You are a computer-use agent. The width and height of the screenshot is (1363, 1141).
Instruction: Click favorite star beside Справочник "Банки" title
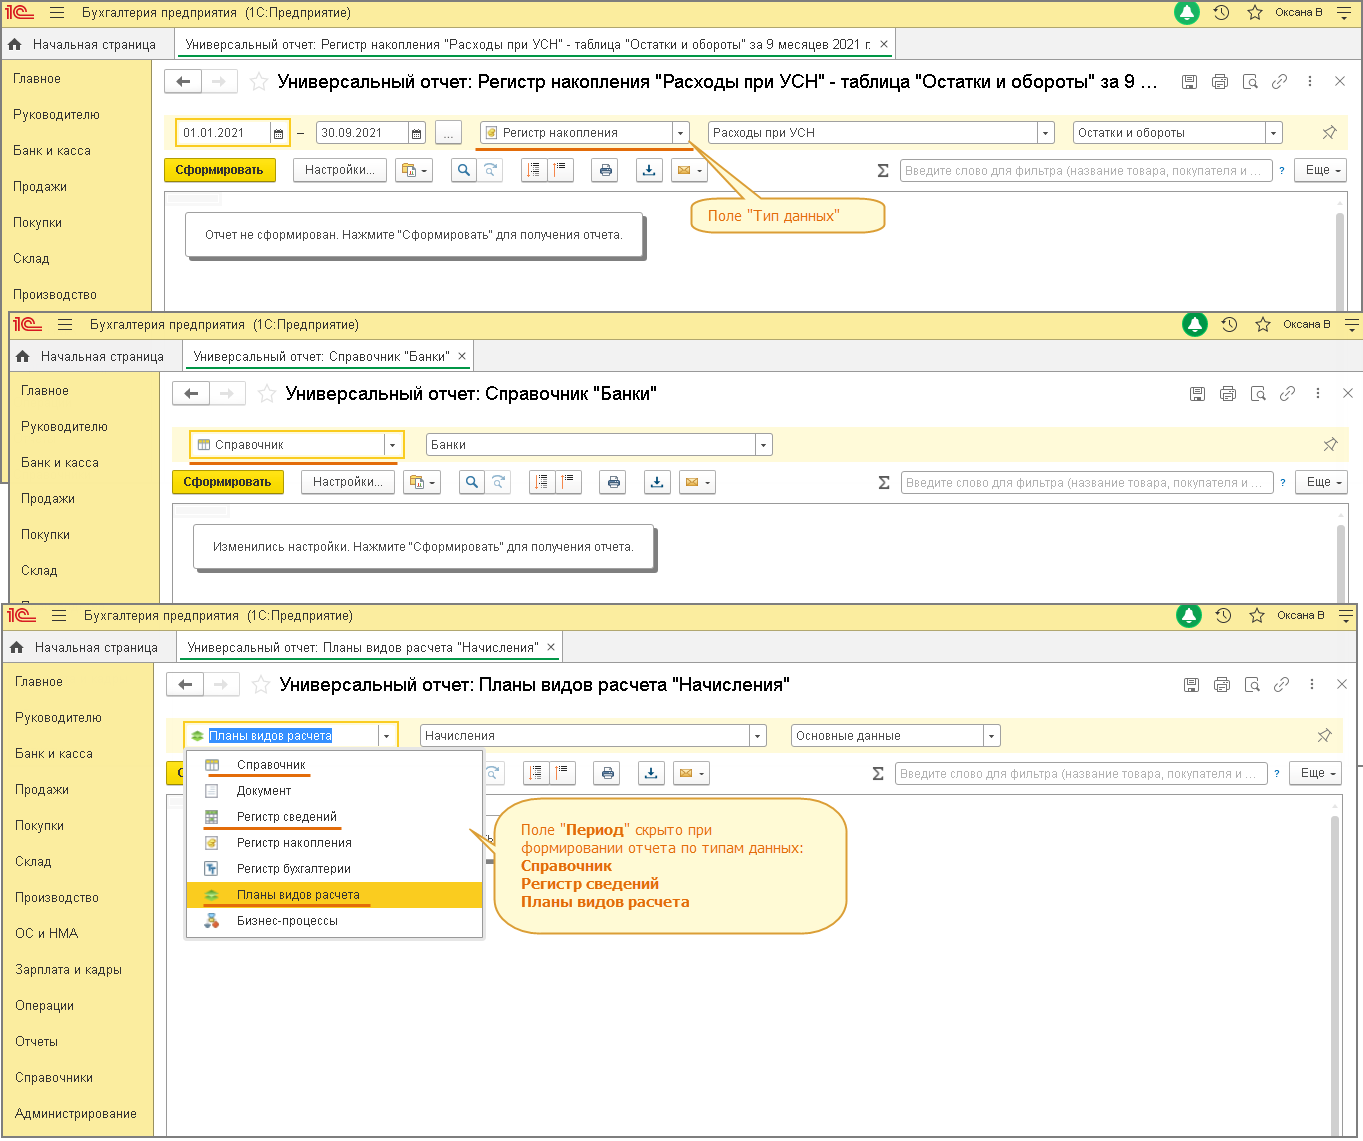[266, 394]
